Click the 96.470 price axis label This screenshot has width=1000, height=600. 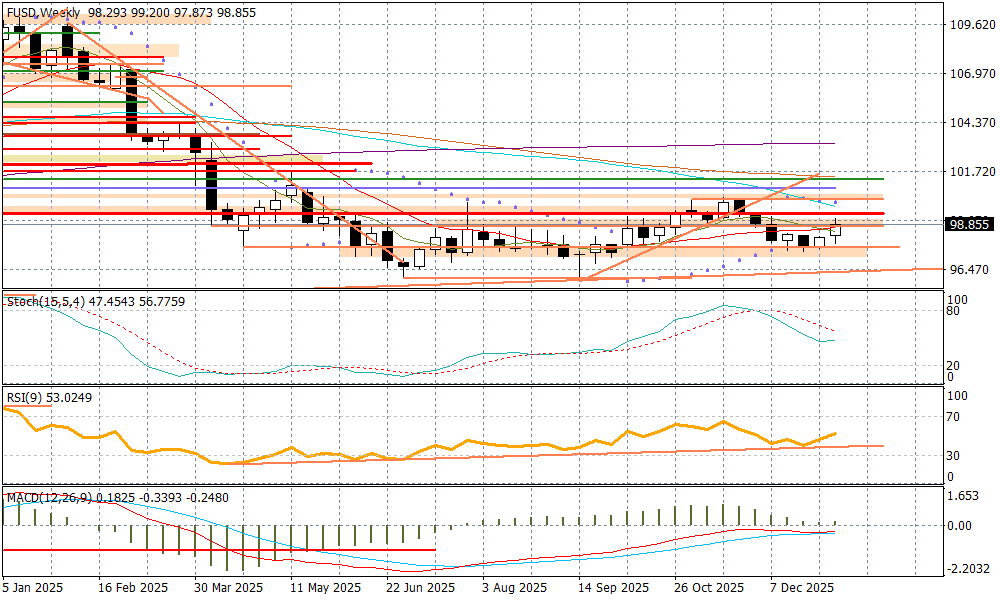point(969,270)
